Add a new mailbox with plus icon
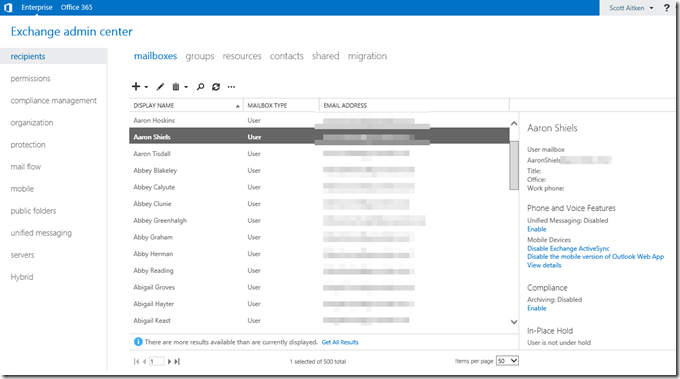This screenshot has height=379, width=680. 136,87
